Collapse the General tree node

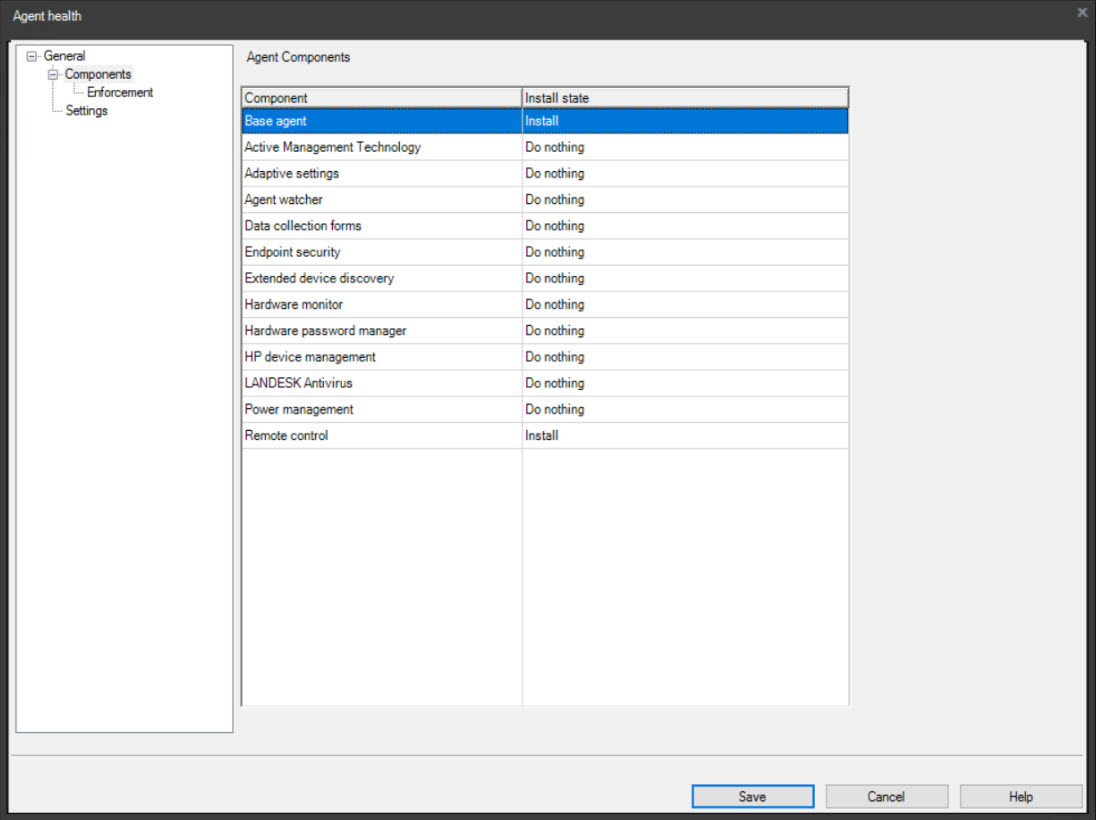click(x=34, y=55)
